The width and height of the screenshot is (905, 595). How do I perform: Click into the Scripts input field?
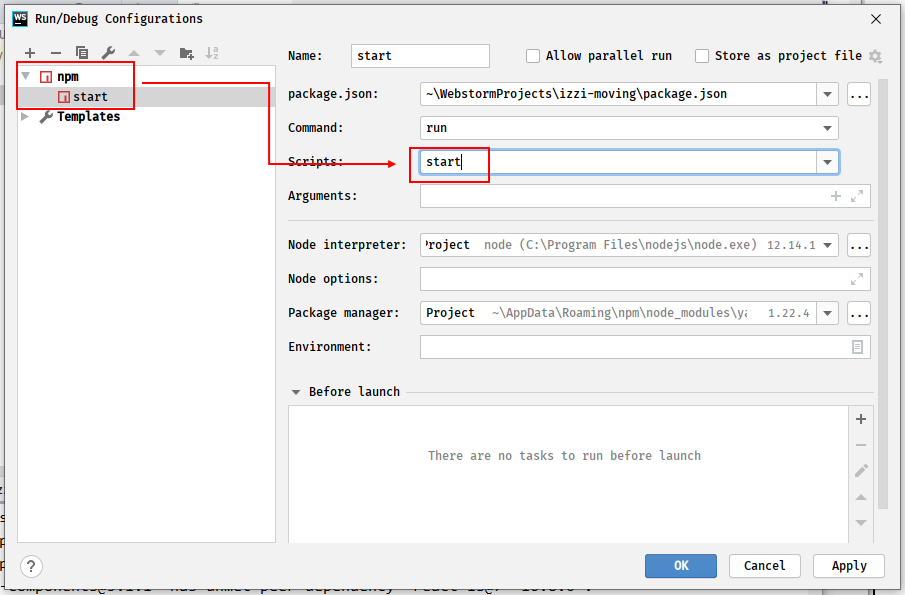(618, 162)
